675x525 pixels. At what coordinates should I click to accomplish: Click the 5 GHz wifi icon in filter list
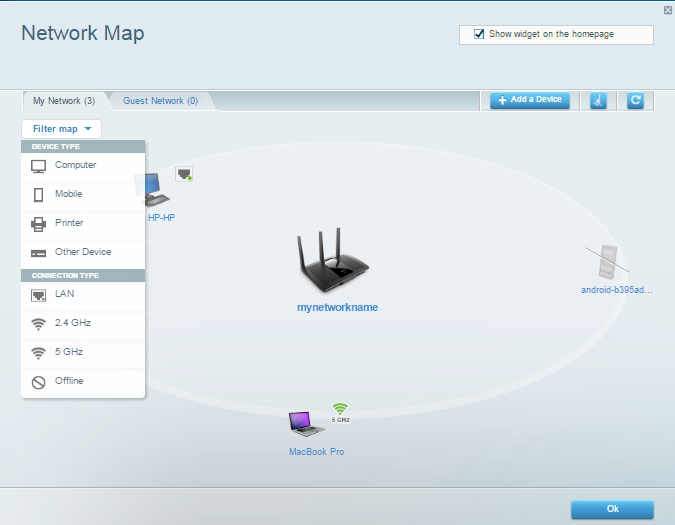click(38, 353)
